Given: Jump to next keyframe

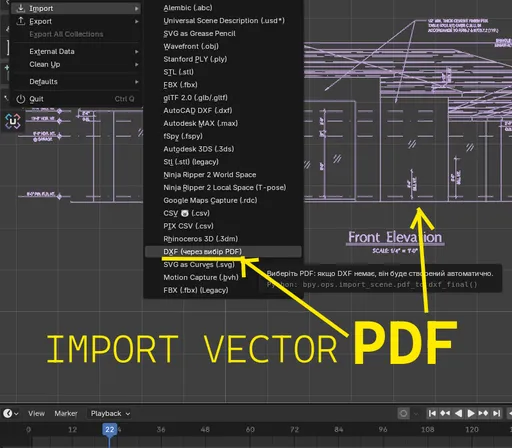Looking at the screenshot, I should (483, 413).
